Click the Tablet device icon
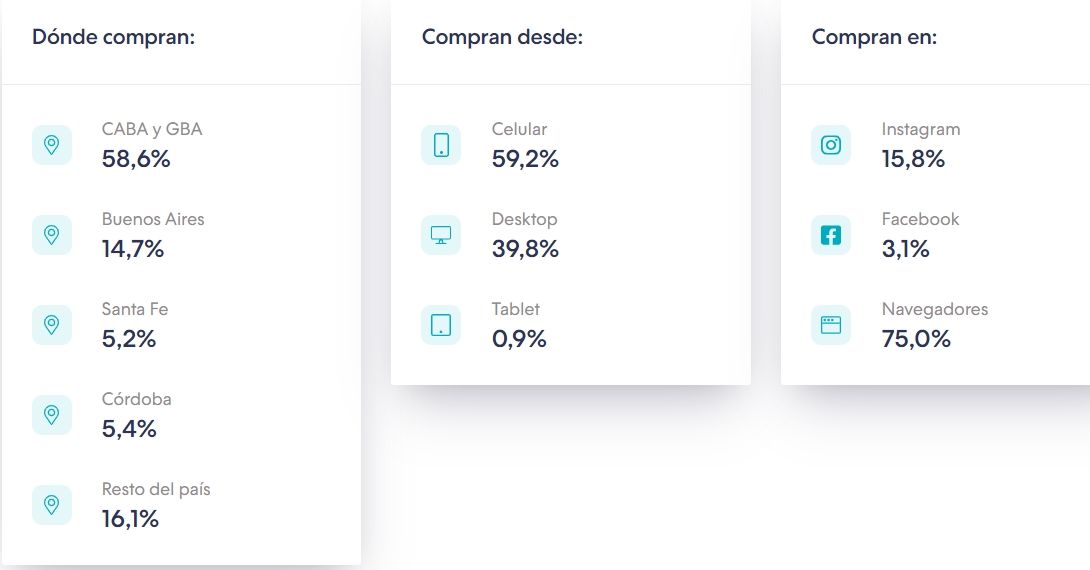This screenshot has width=1090, height=570. coord(441,325)
